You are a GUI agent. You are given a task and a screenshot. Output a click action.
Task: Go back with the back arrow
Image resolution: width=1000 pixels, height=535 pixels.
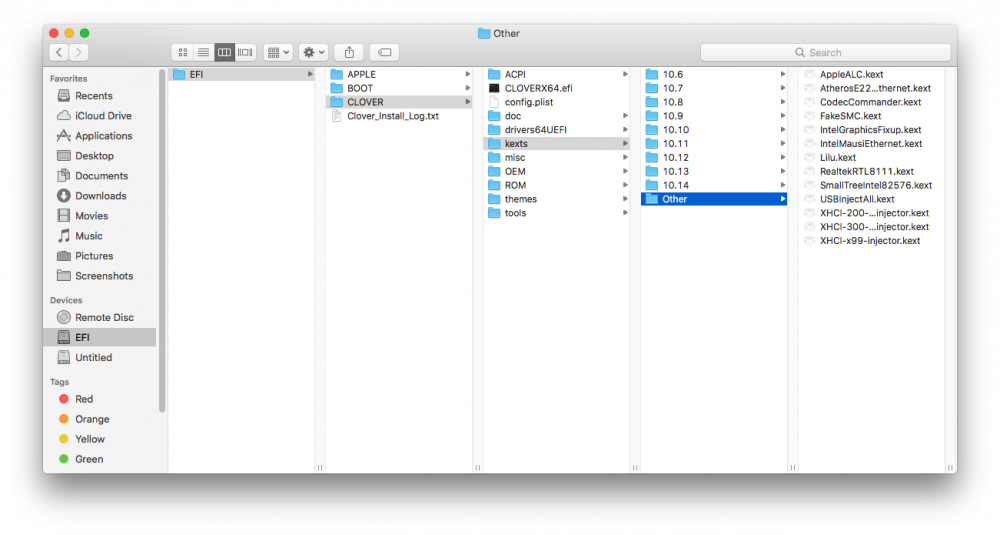coord(59,52)
